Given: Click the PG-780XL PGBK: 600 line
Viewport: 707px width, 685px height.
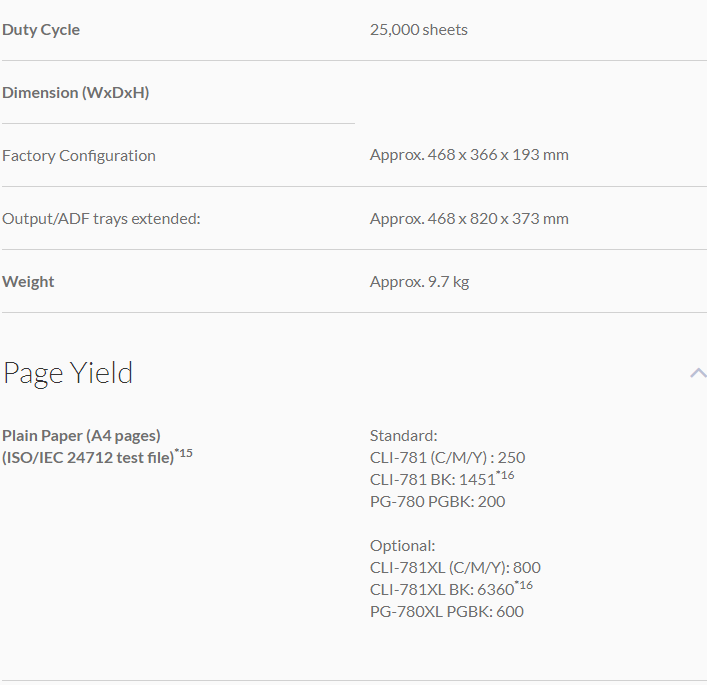Looking at the screenshot, I should tap(446, 612).
